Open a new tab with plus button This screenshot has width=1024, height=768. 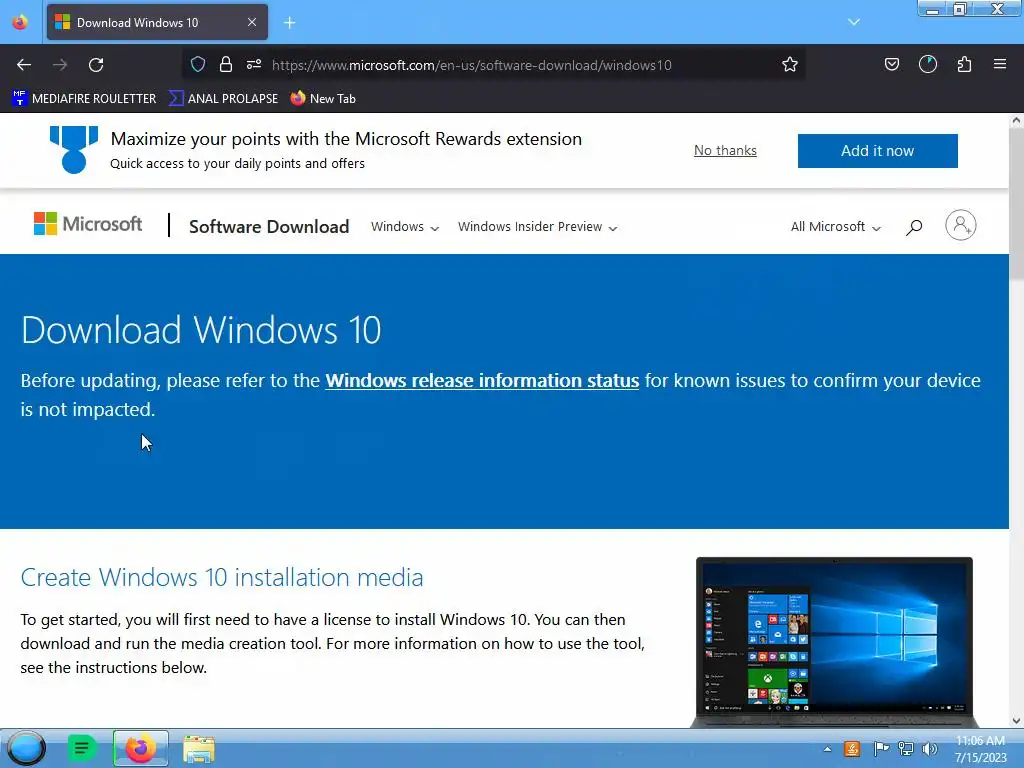(x=289, y=23)
